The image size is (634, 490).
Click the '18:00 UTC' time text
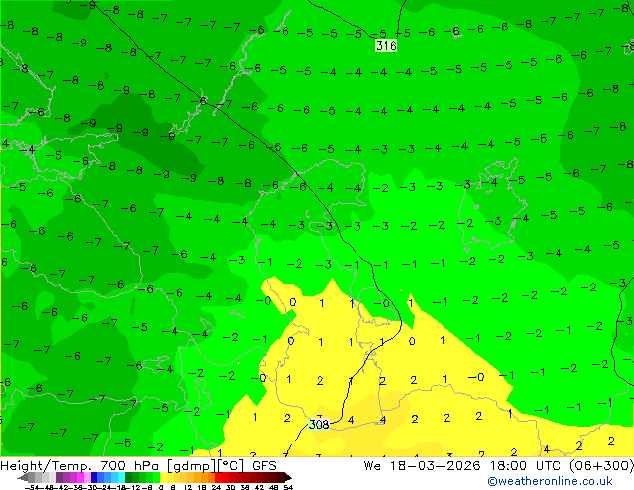point(527,466)
